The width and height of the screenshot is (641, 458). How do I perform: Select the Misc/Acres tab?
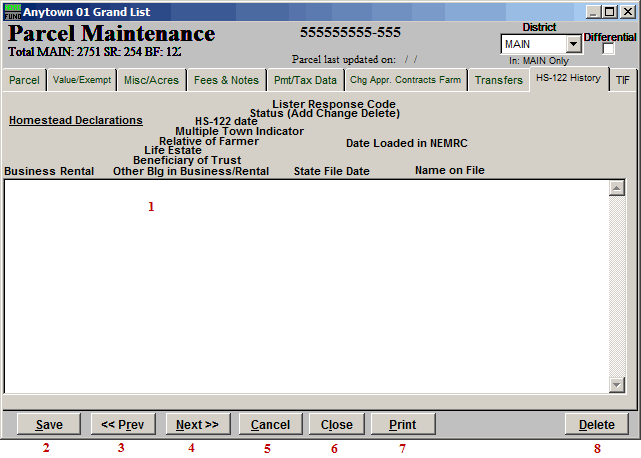[x=151, y=80]
